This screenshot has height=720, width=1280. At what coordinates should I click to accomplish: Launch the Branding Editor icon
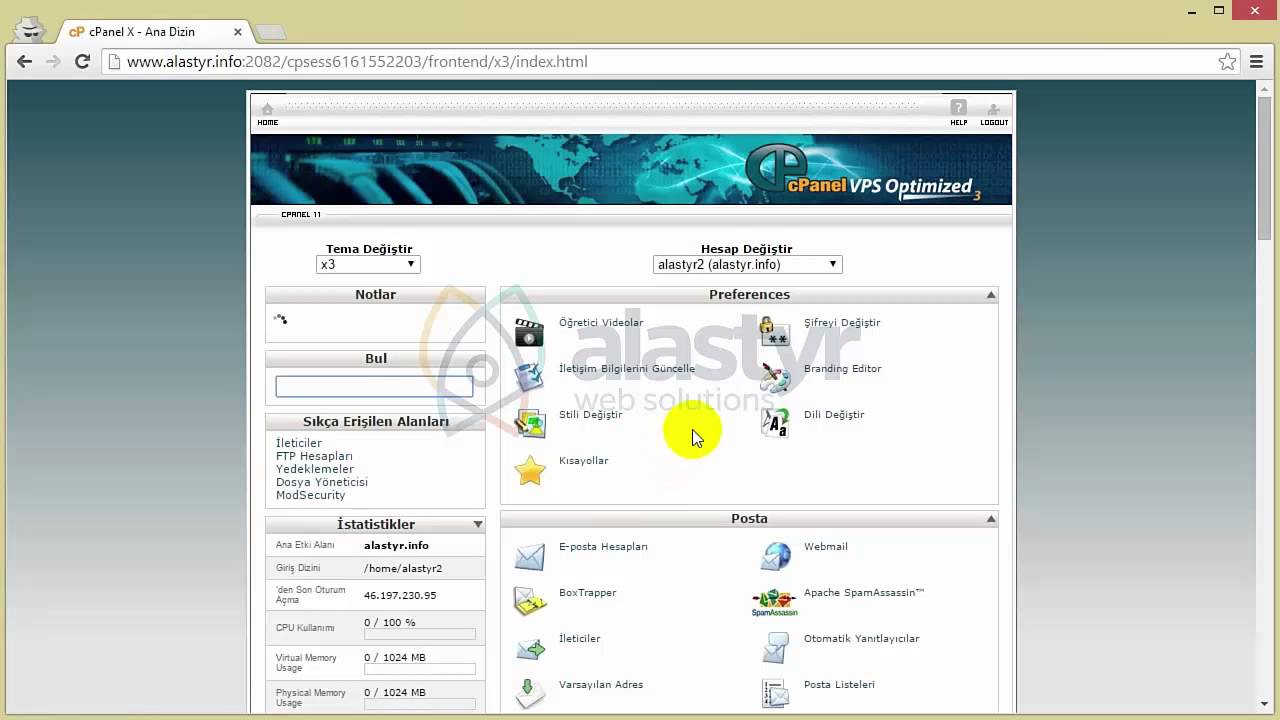click(774, 377)
